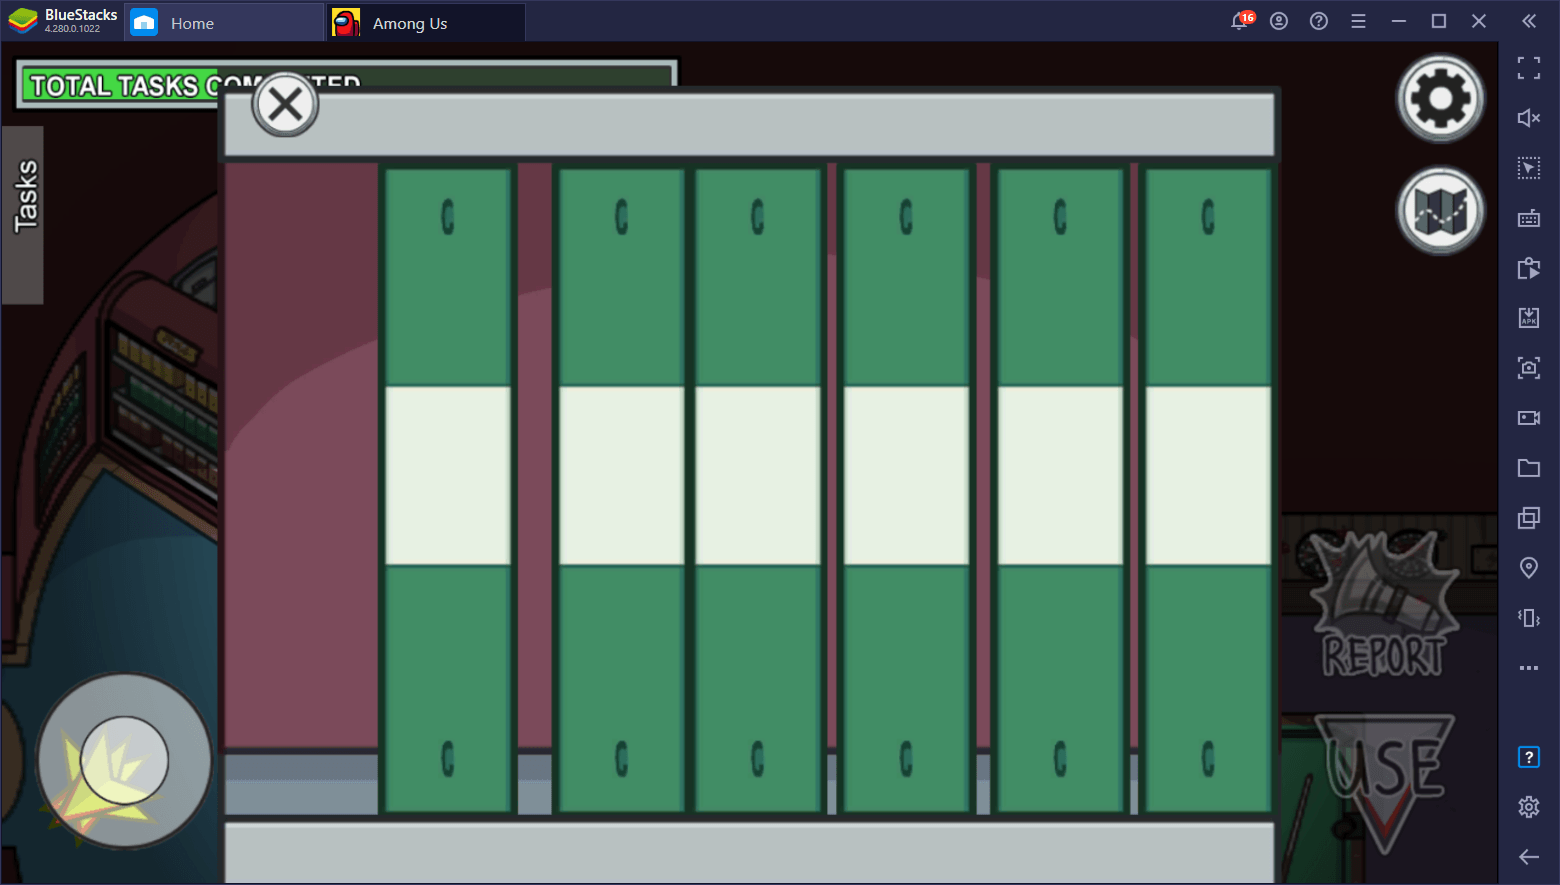Expand the Tasks side tab
1560x885 pixels.
tap(23, 214)
